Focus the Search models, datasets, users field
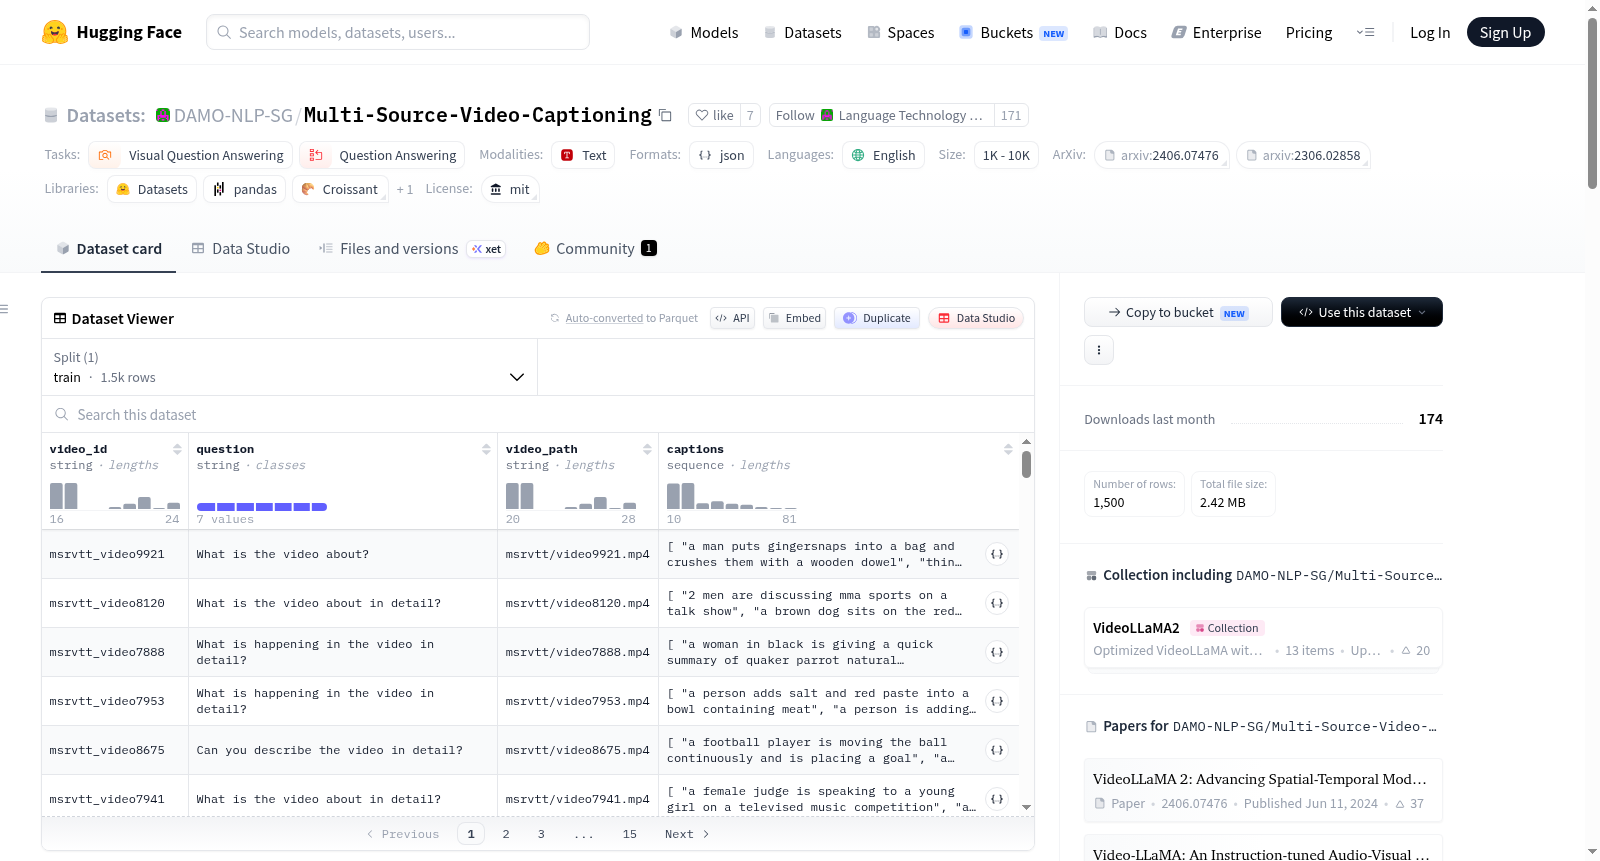1600x861 pixels. [x=398, y=32]
